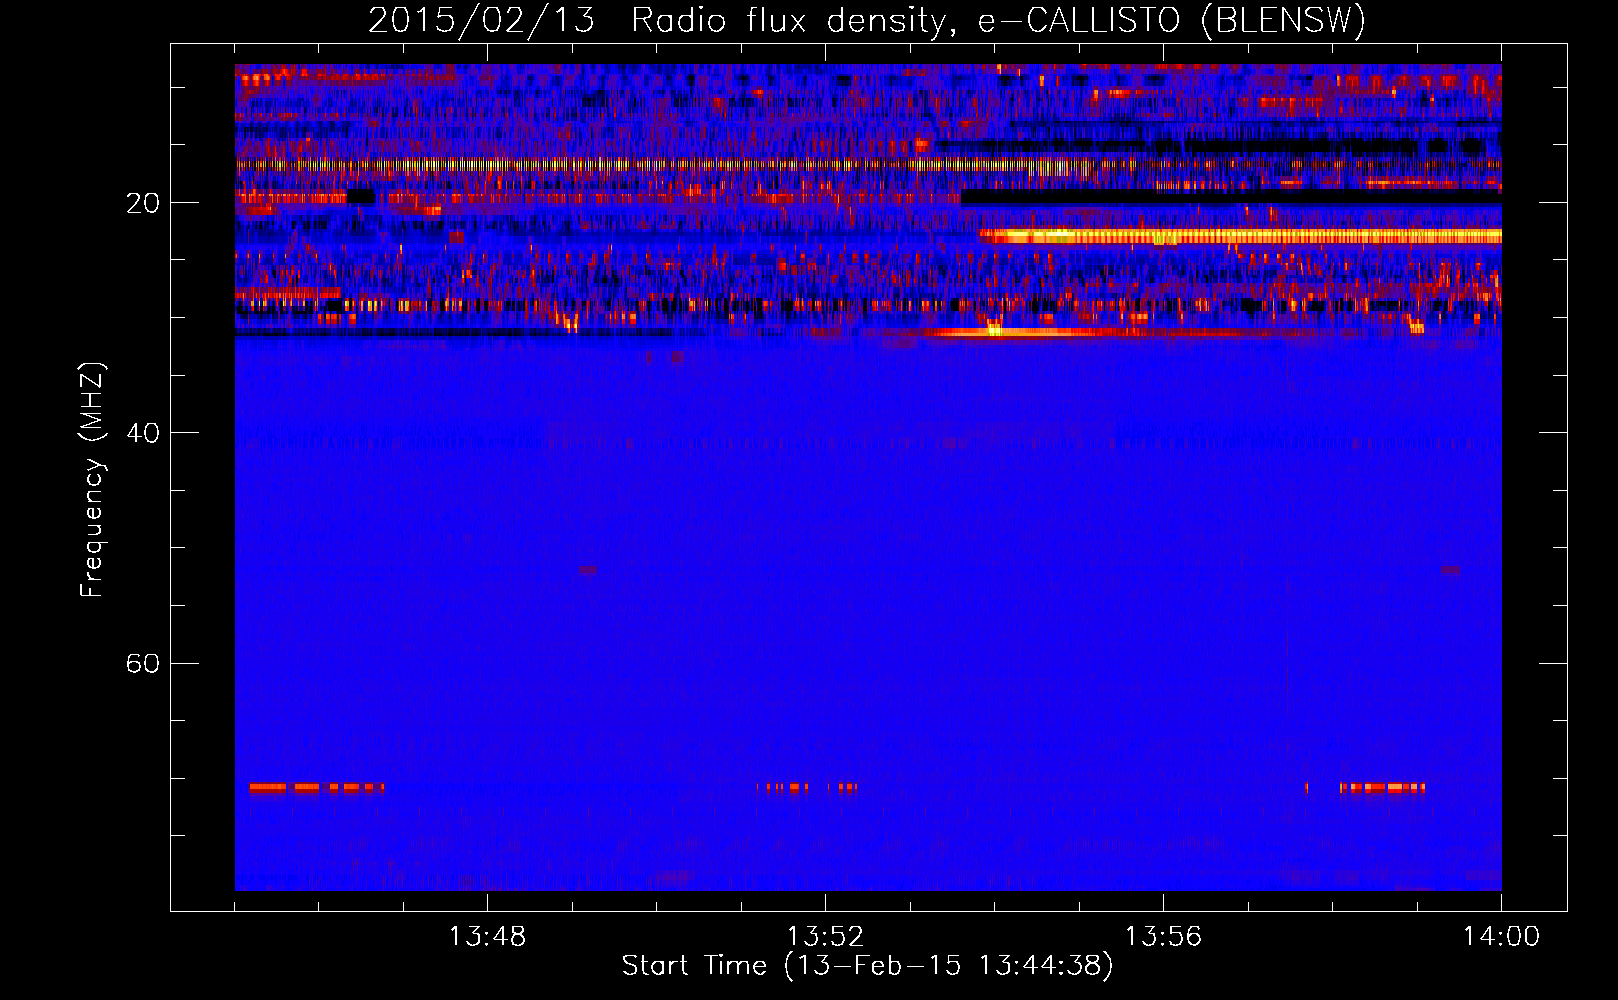Click the 14:00 time tick label
This screenshot has height=1000, width=1618.
pos(1501,937)
